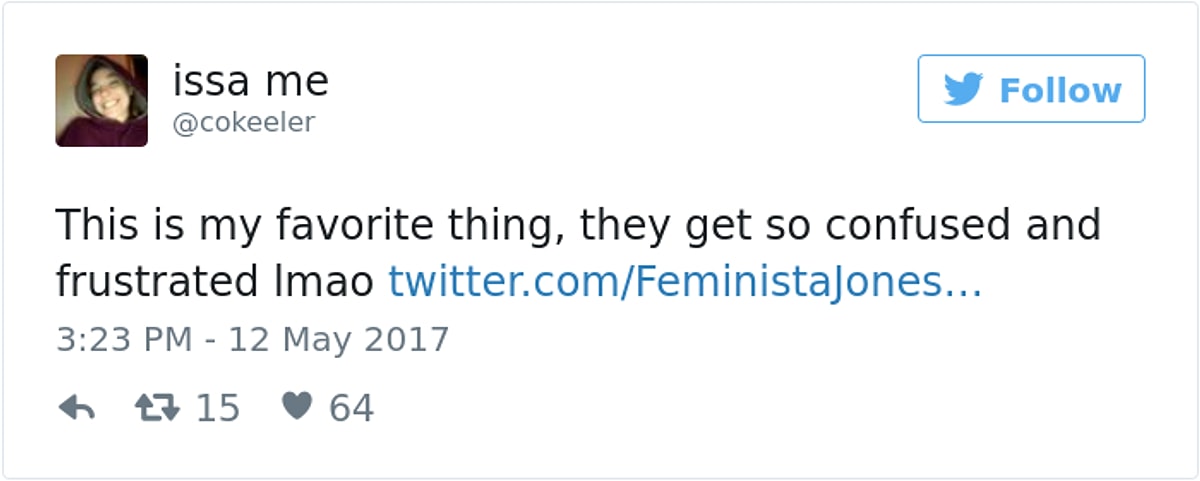Retweet using the retweet arrows icon

click(x=155, y=407)
